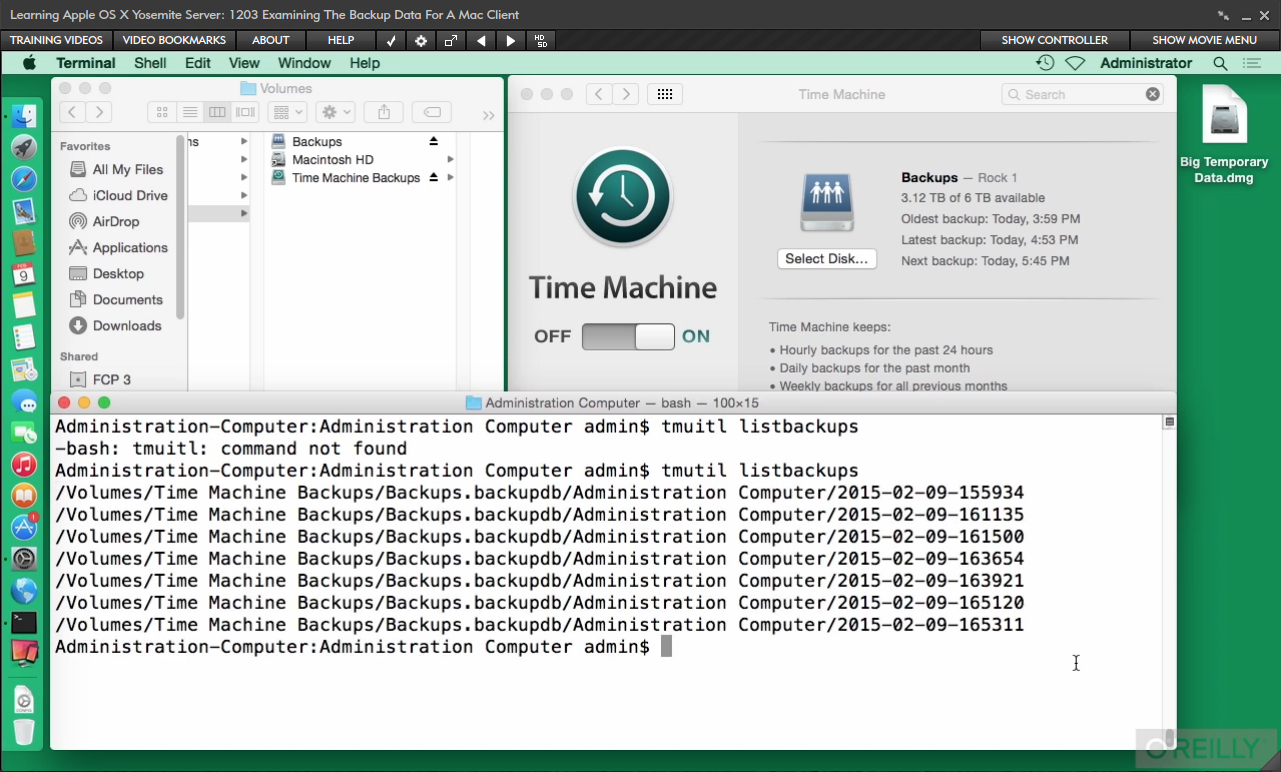Switch Finder to icon view

pos(162,113)
